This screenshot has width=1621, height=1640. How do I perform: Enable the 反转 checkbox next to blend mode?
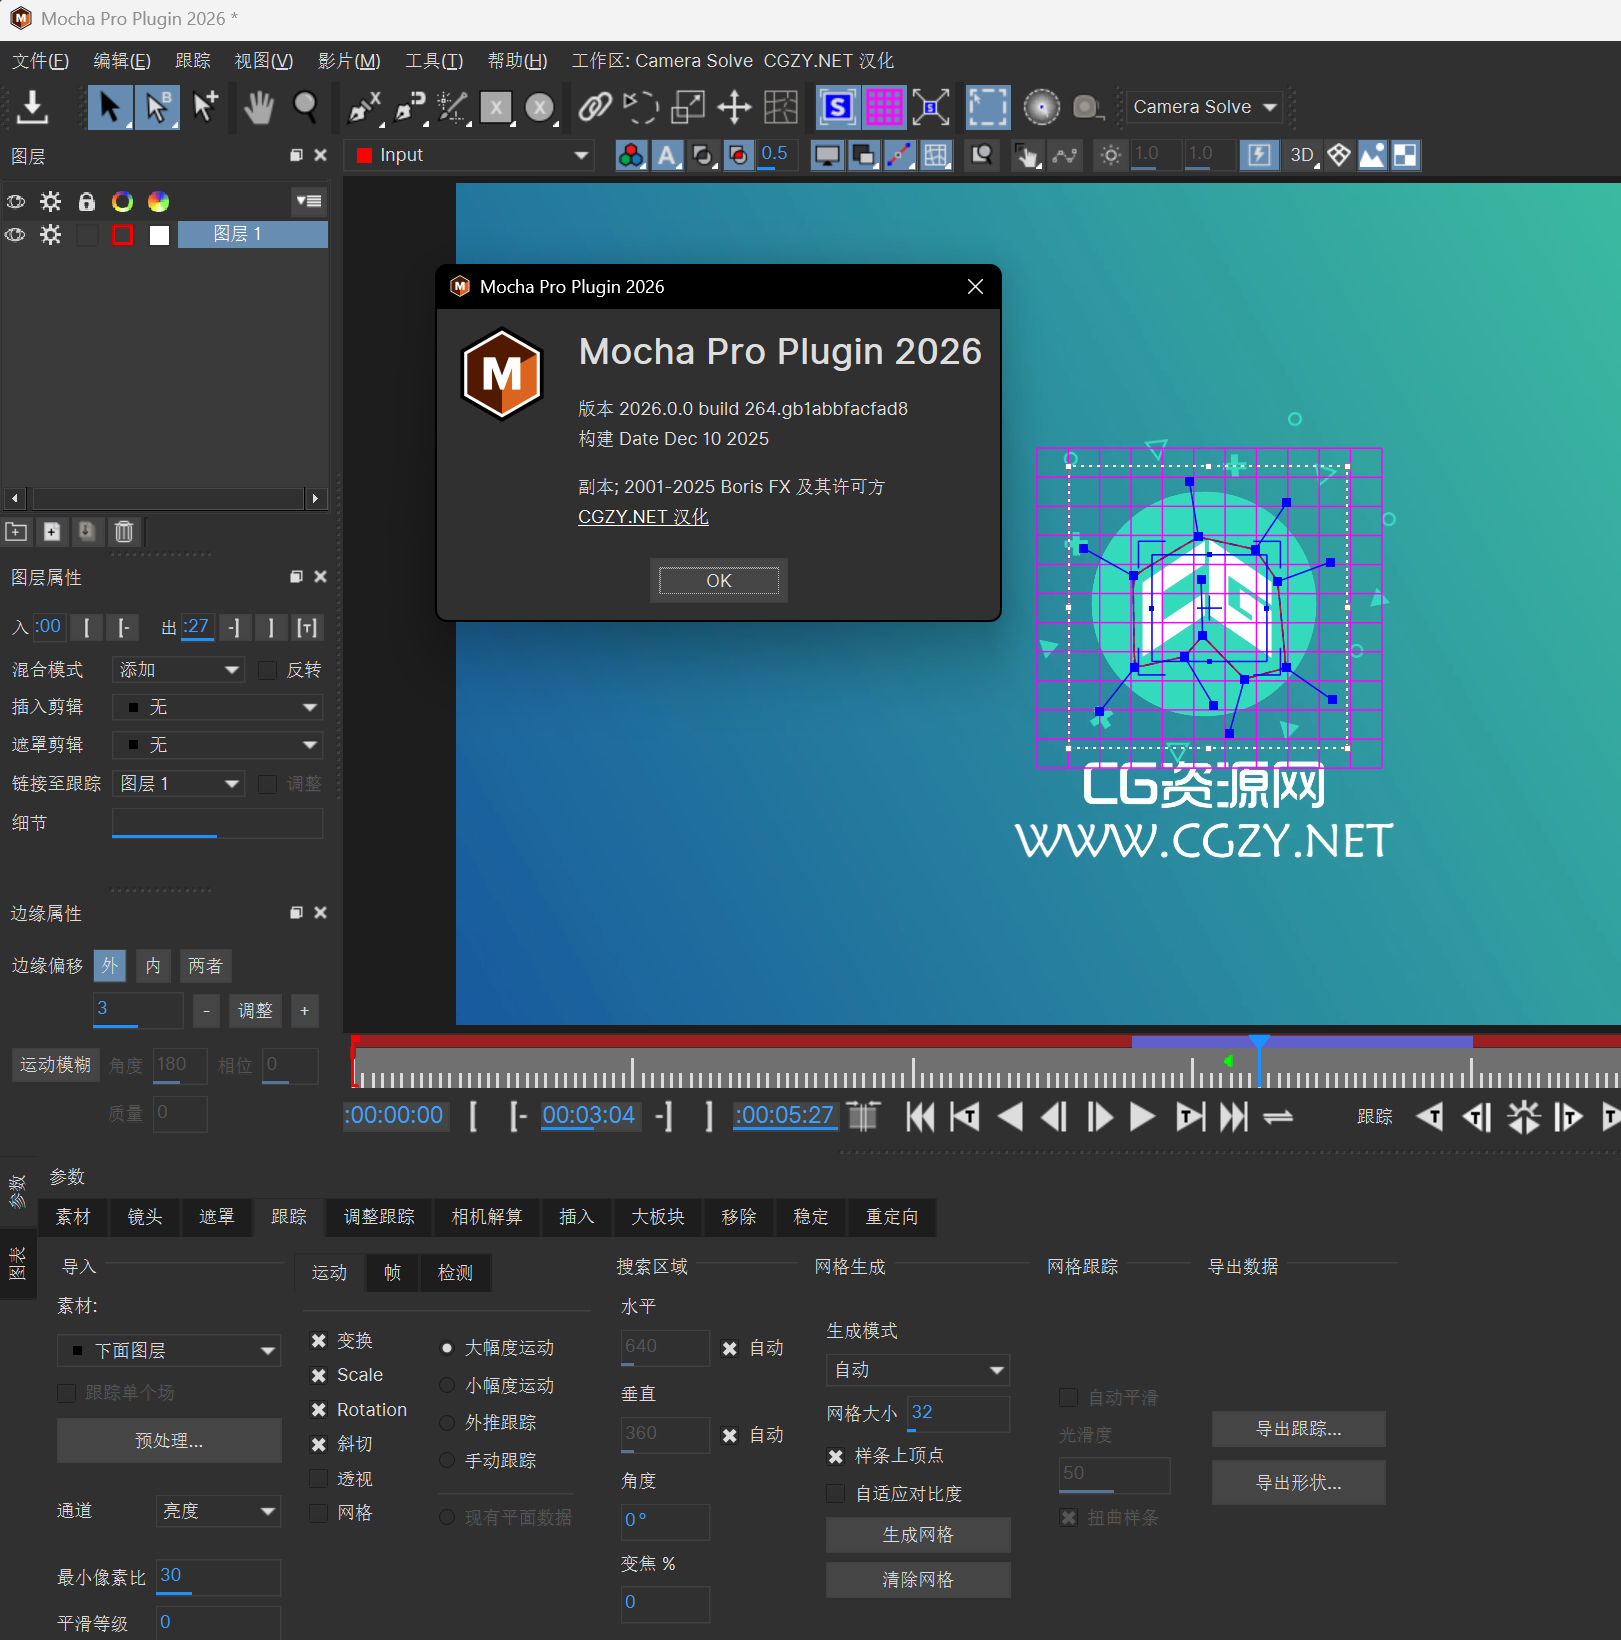click(267, 670)
